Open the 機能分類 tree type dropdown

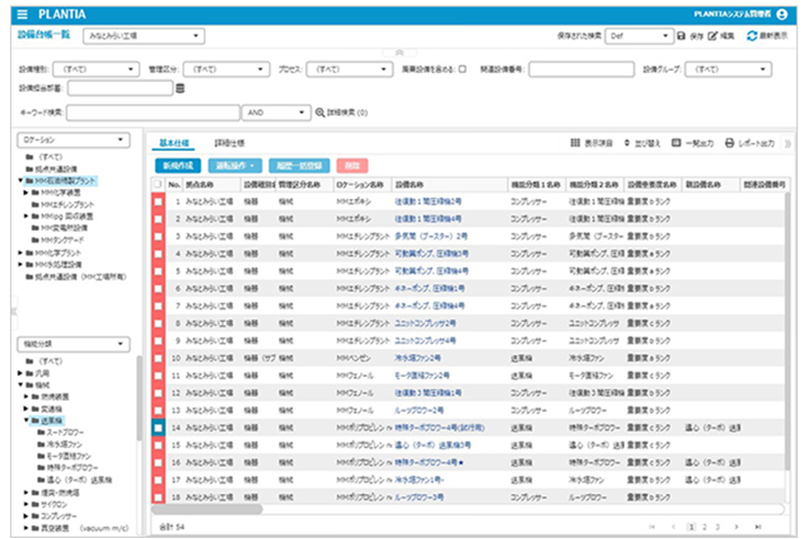tap(73, 344)
